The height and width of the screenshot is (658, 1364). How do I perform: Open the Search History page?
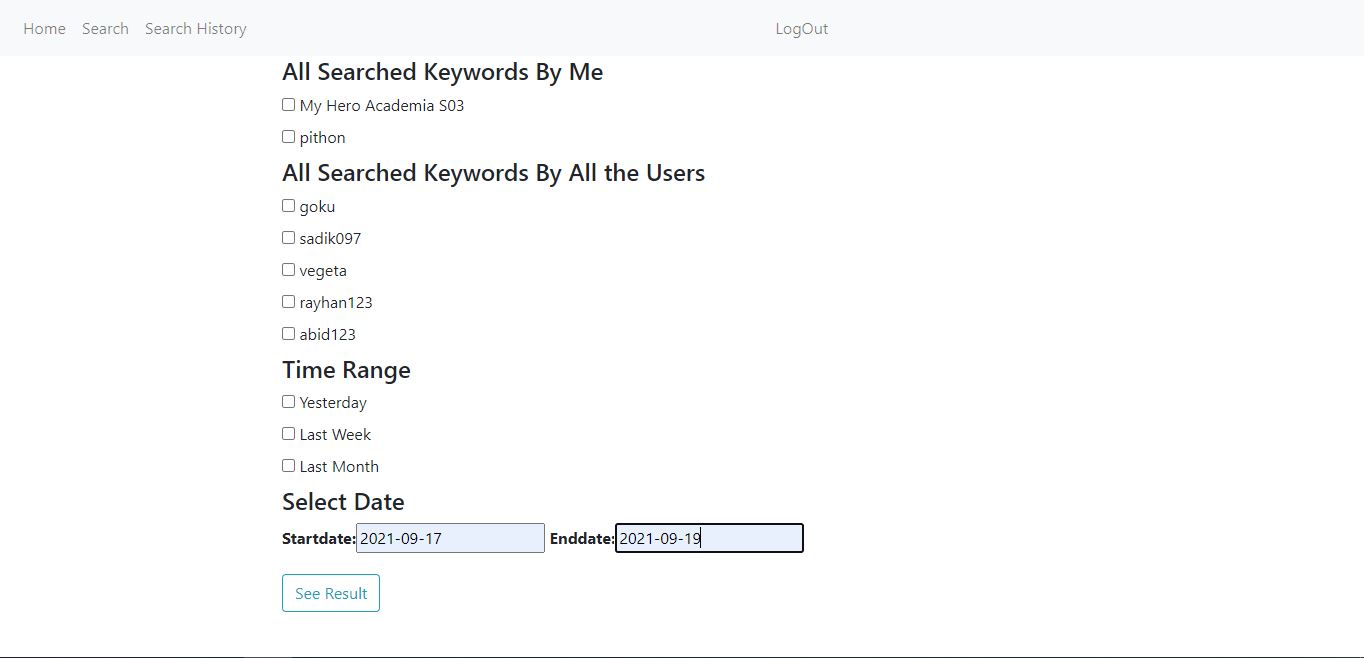click(x=195, y=28)
